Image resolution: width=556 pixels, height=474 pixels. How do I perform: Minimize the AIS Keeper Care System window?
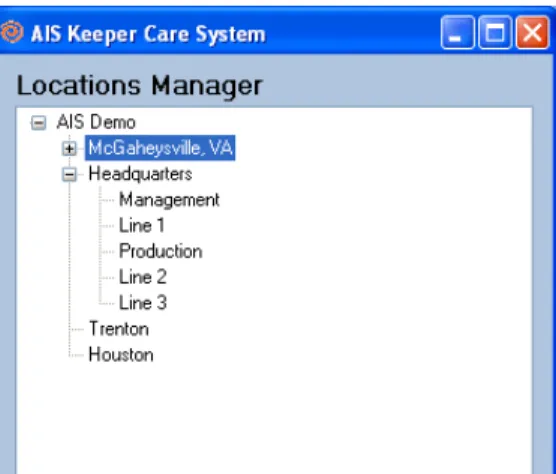(457, 32)
